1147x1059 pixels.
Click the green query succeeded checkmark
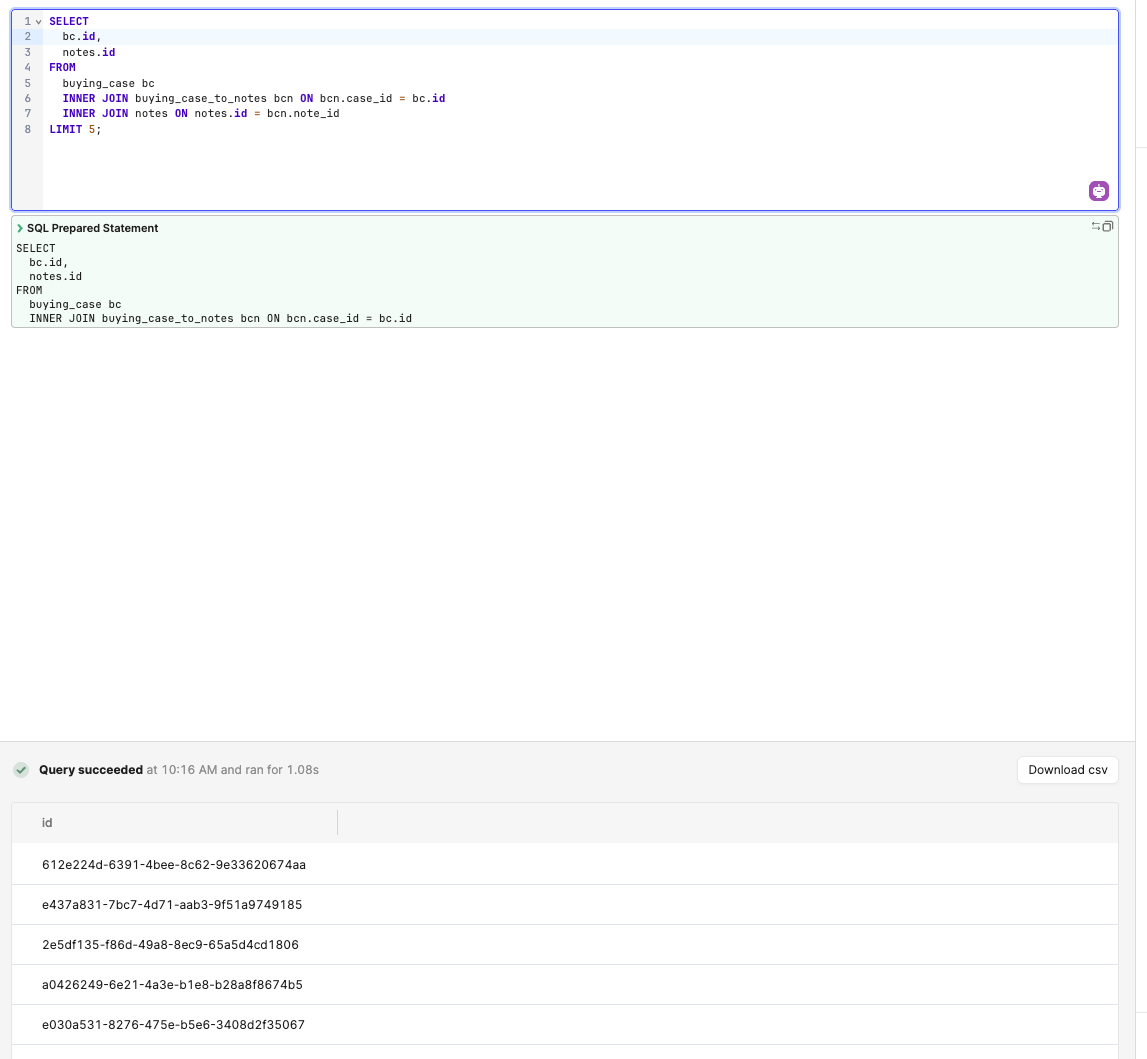pyautogui.click(x=20, y=770)
